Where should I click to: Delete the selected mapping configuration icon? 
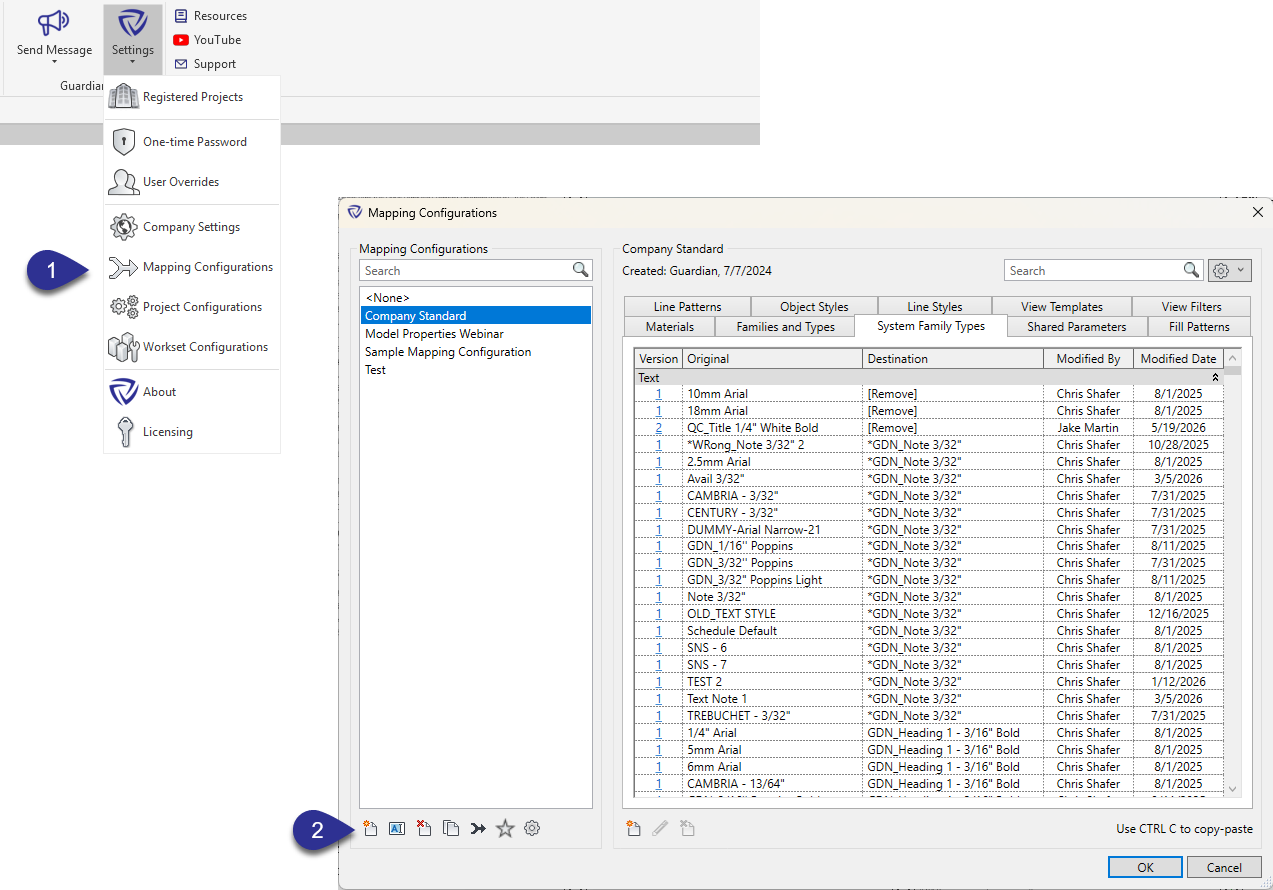pyautogui.click(x=424, y=828)
